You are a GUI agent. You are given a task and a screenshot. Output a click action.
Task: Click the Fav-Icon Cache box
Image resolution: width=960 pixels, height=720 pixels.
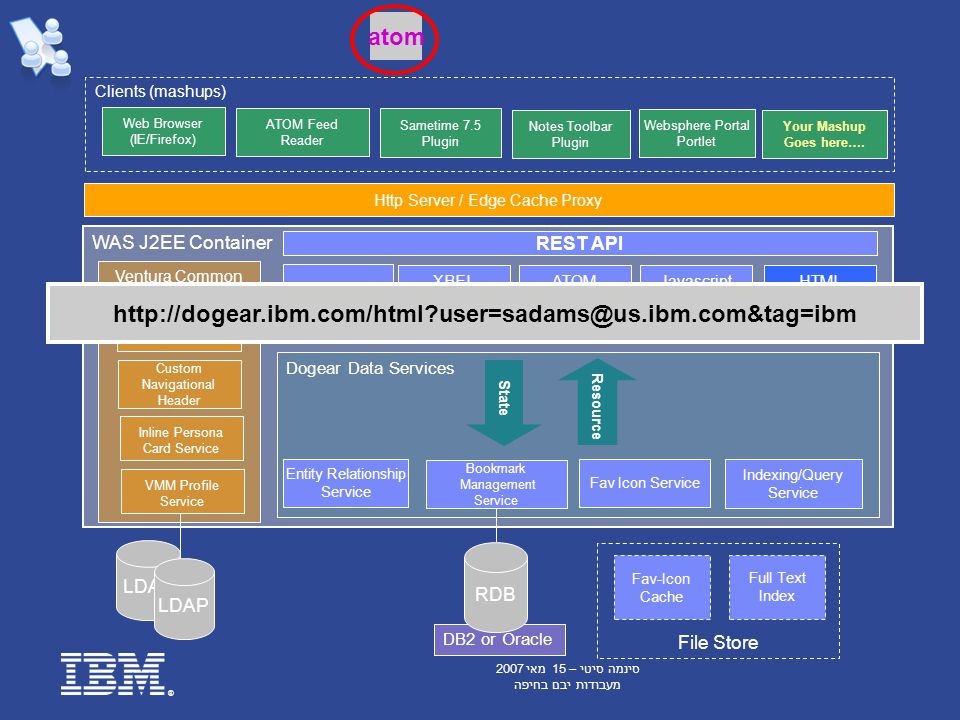pyautogui.click(x=662, y=588)
